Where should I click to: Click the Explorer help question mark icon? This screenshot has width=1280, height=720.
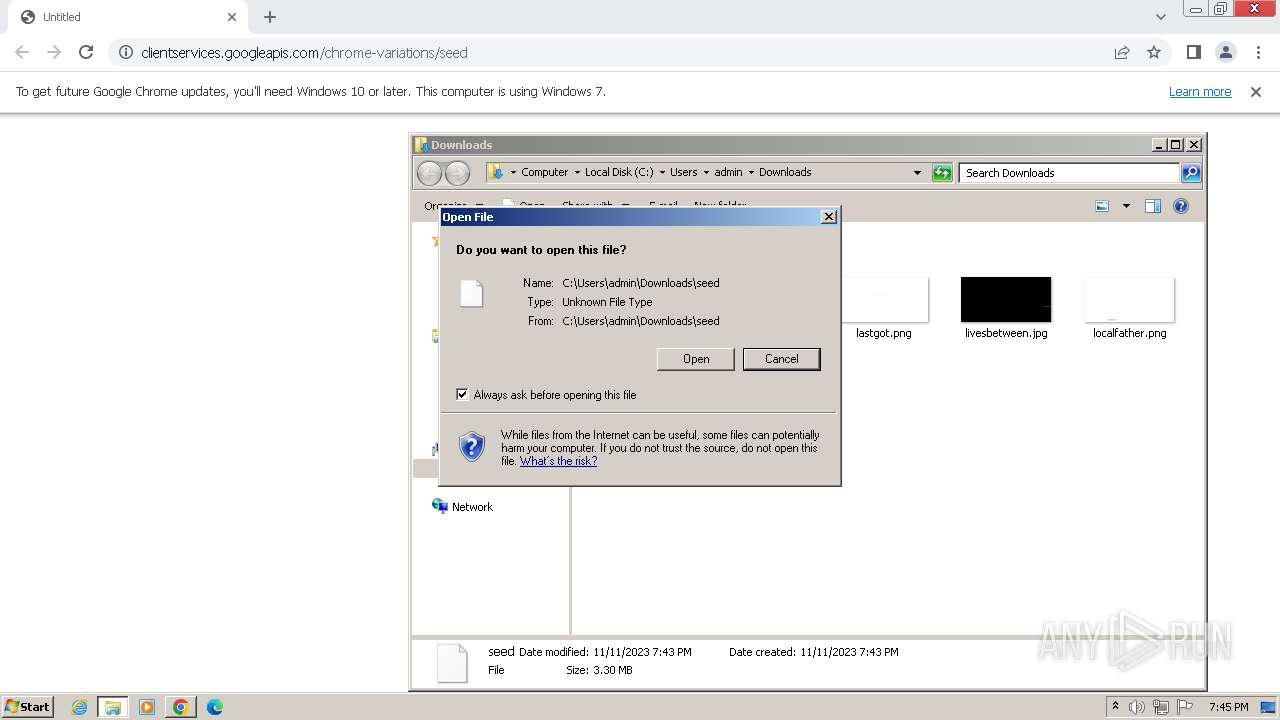(1181, 206)
